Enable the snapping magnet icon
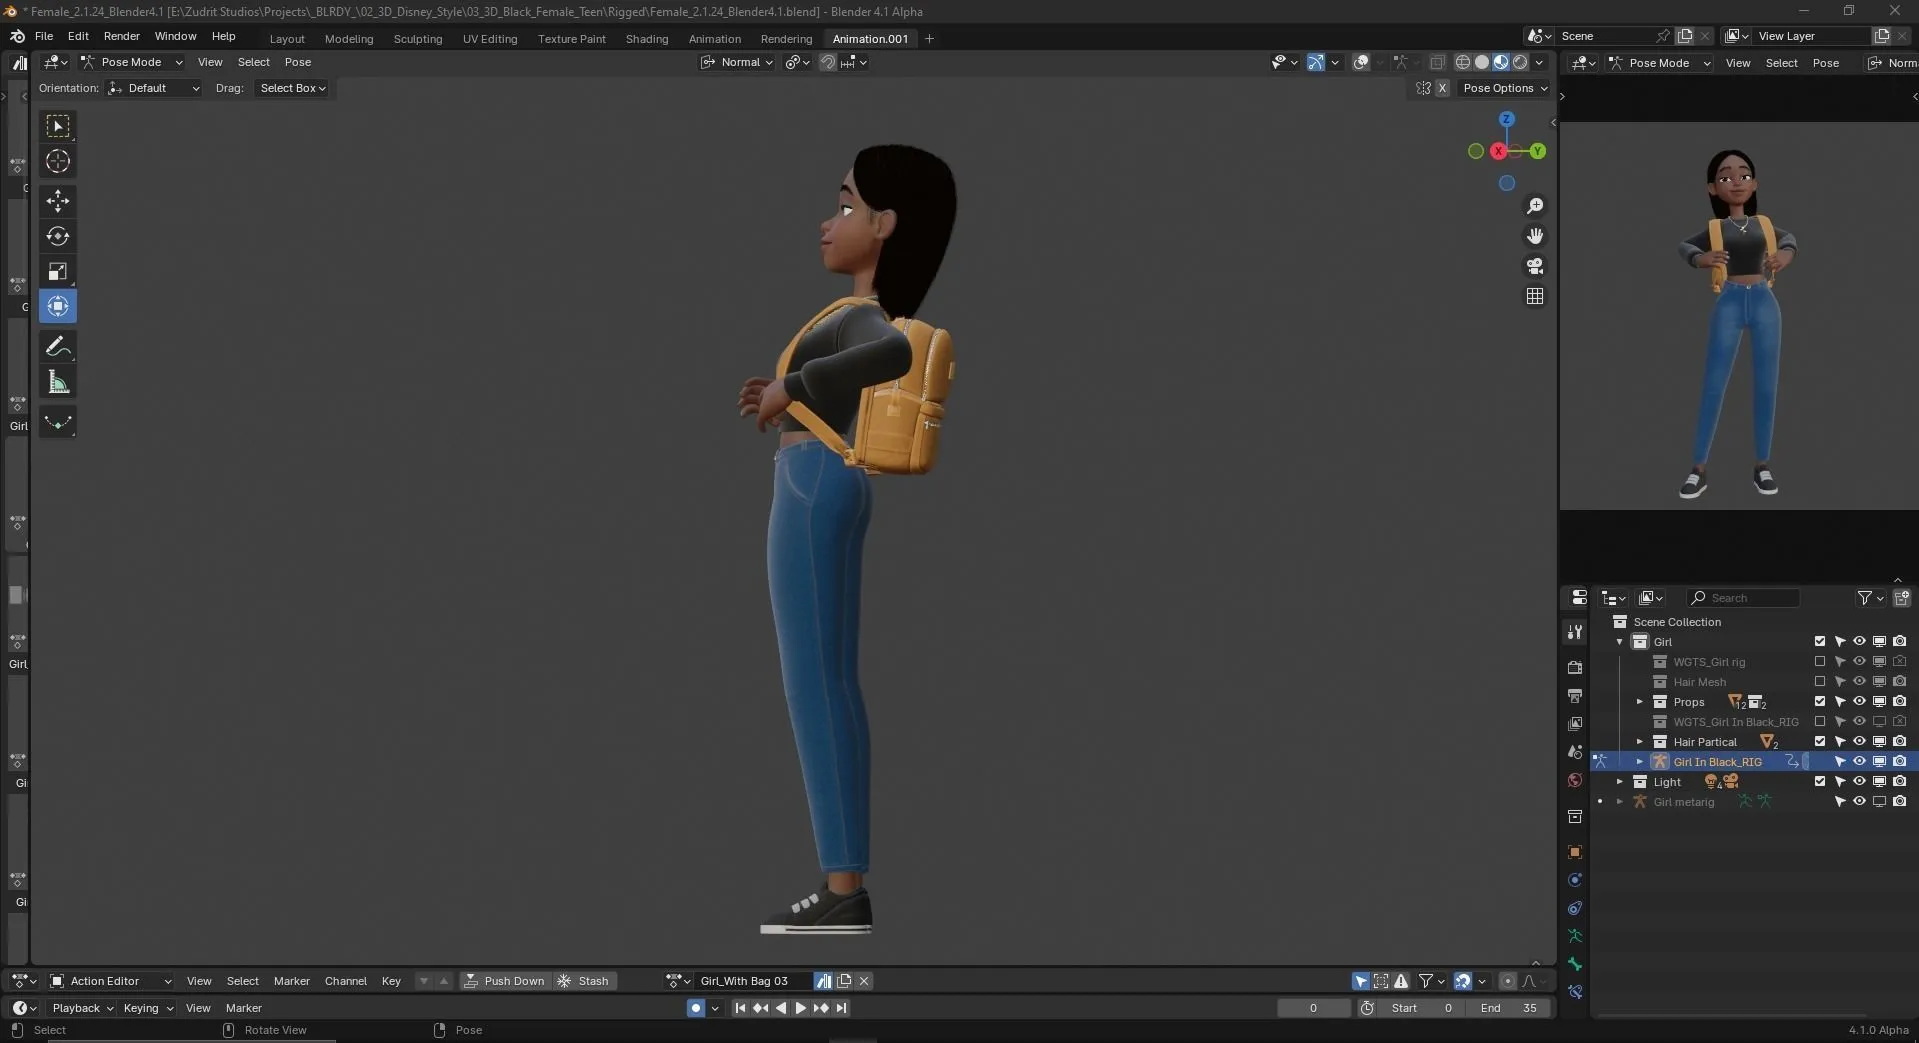The width and height of the screenshot is (1919, 1043). [828, 62]
